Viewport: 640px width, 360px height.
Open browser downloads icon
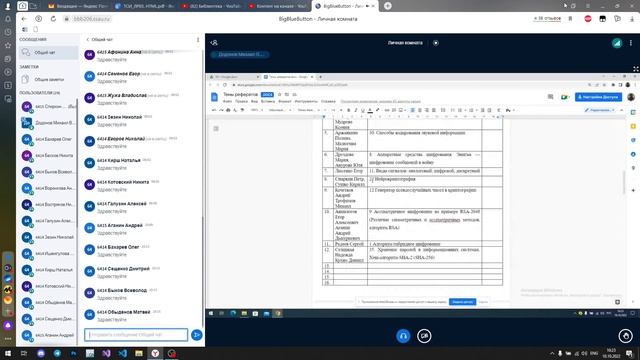tap(631, 19)
